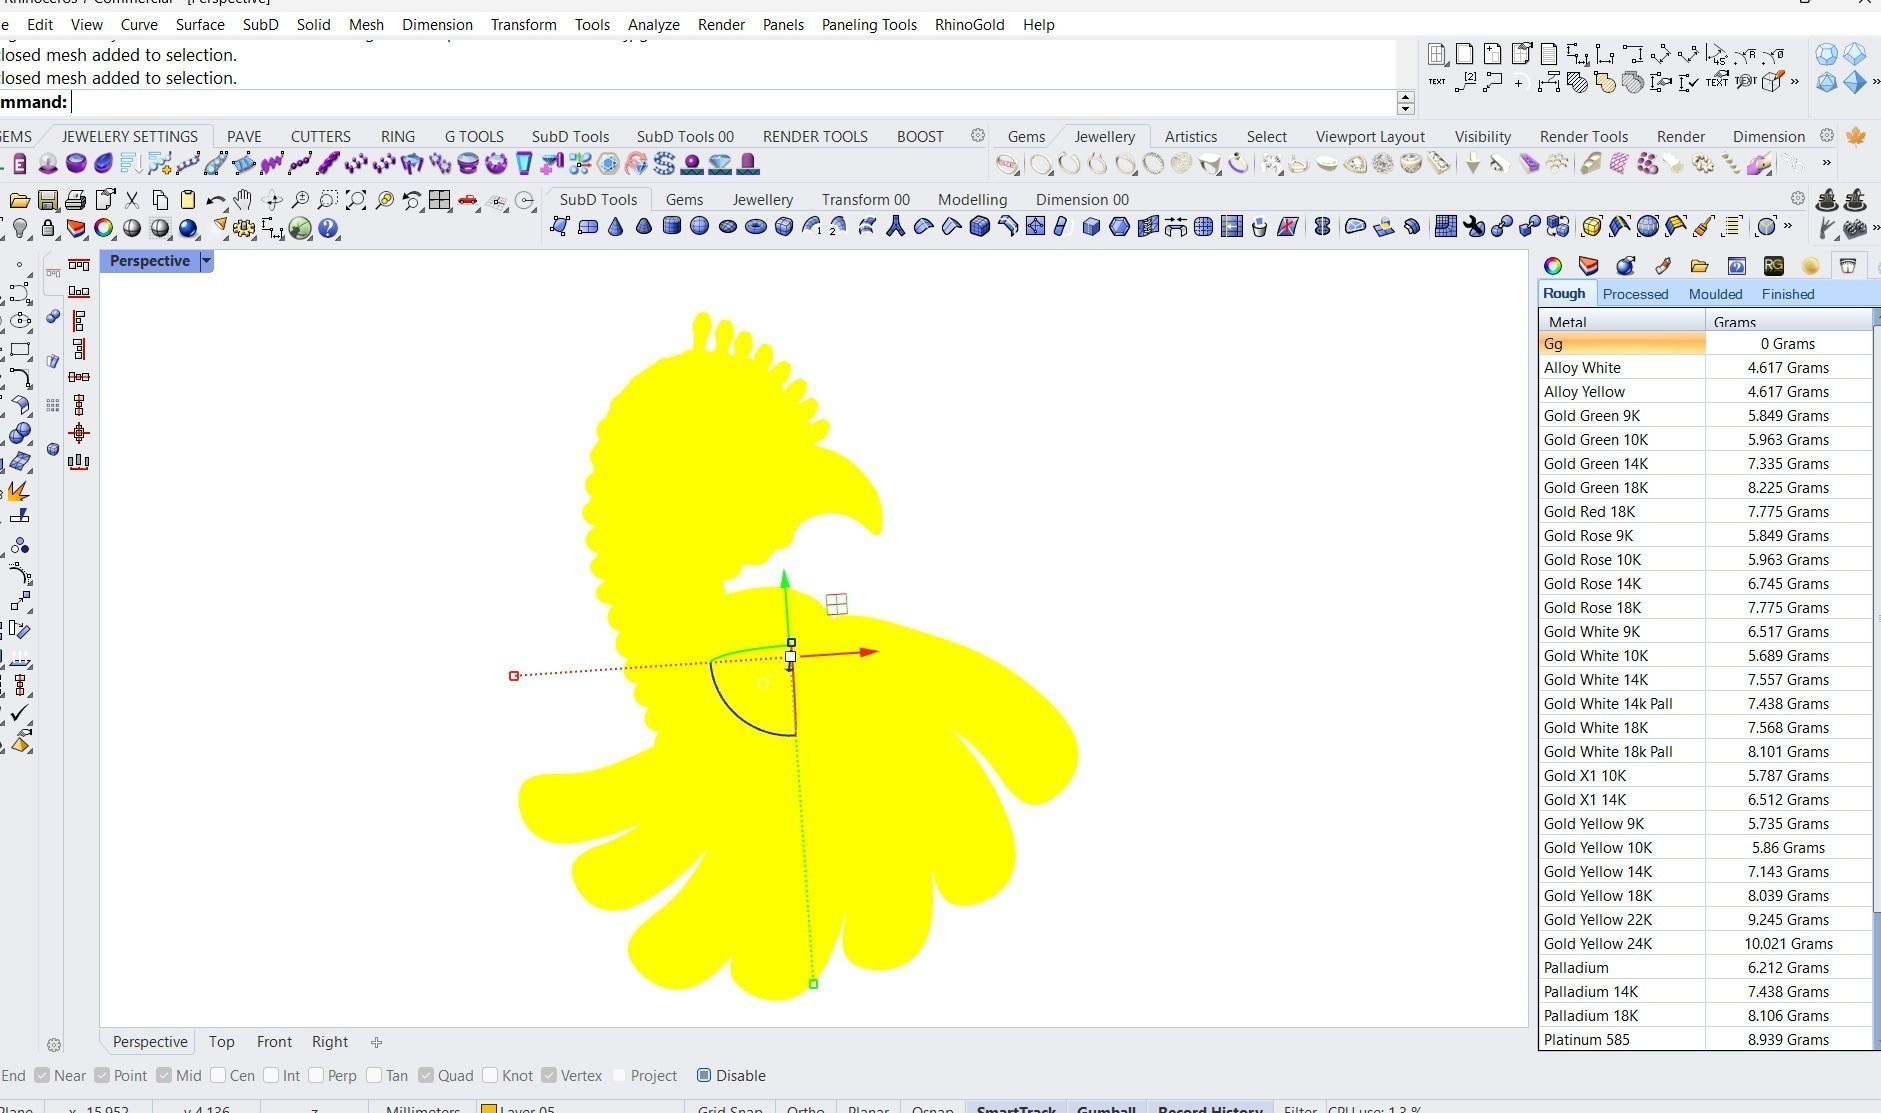Open the Paneling Tools menu
Screen dimensions: 1881x1113
(x=869, y=24)
